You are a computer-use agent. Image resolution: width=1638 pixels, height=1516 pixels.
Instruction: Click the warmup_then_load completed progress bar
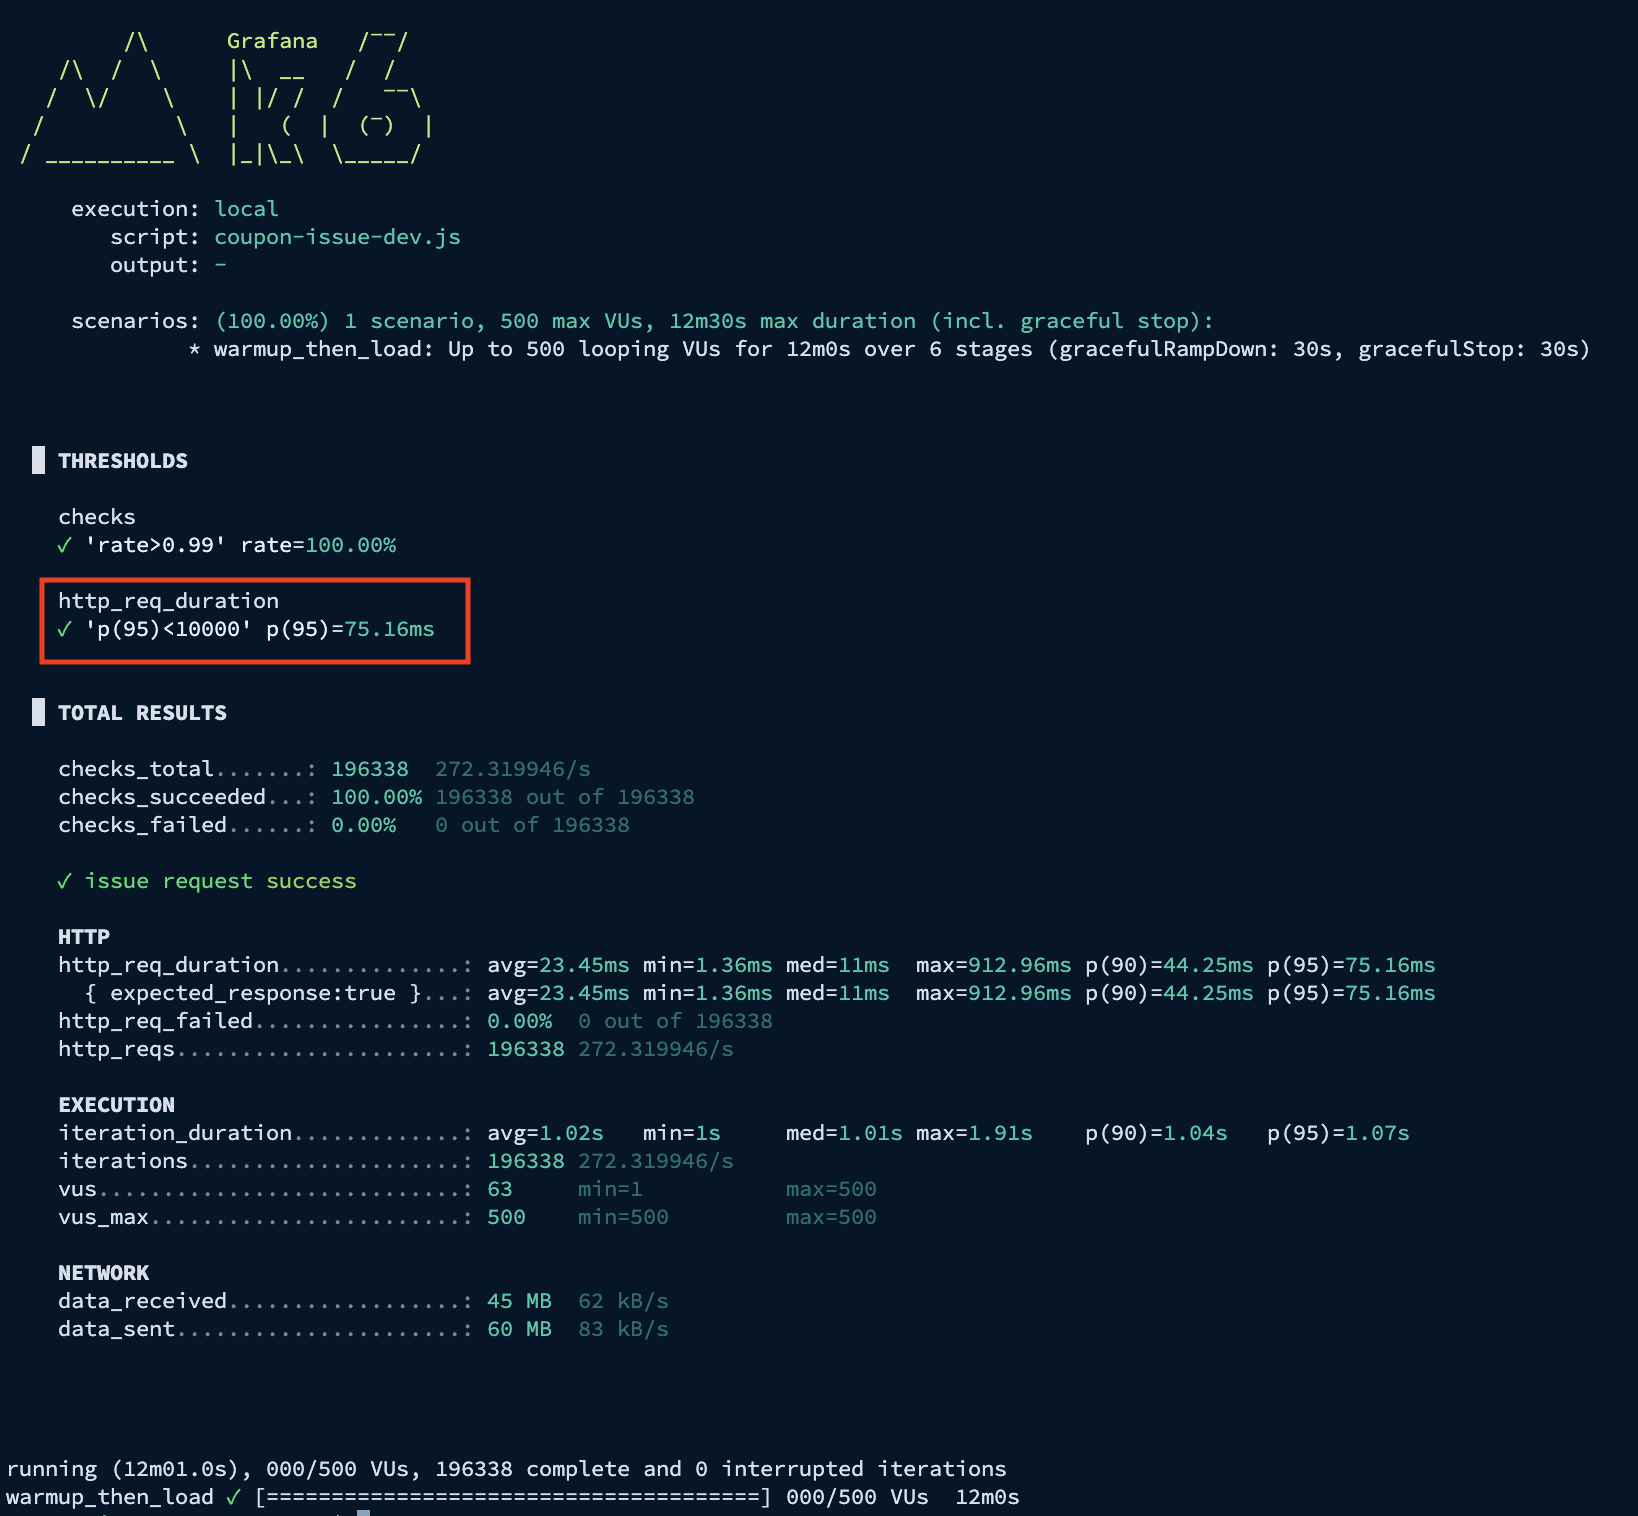[513, 1497]
